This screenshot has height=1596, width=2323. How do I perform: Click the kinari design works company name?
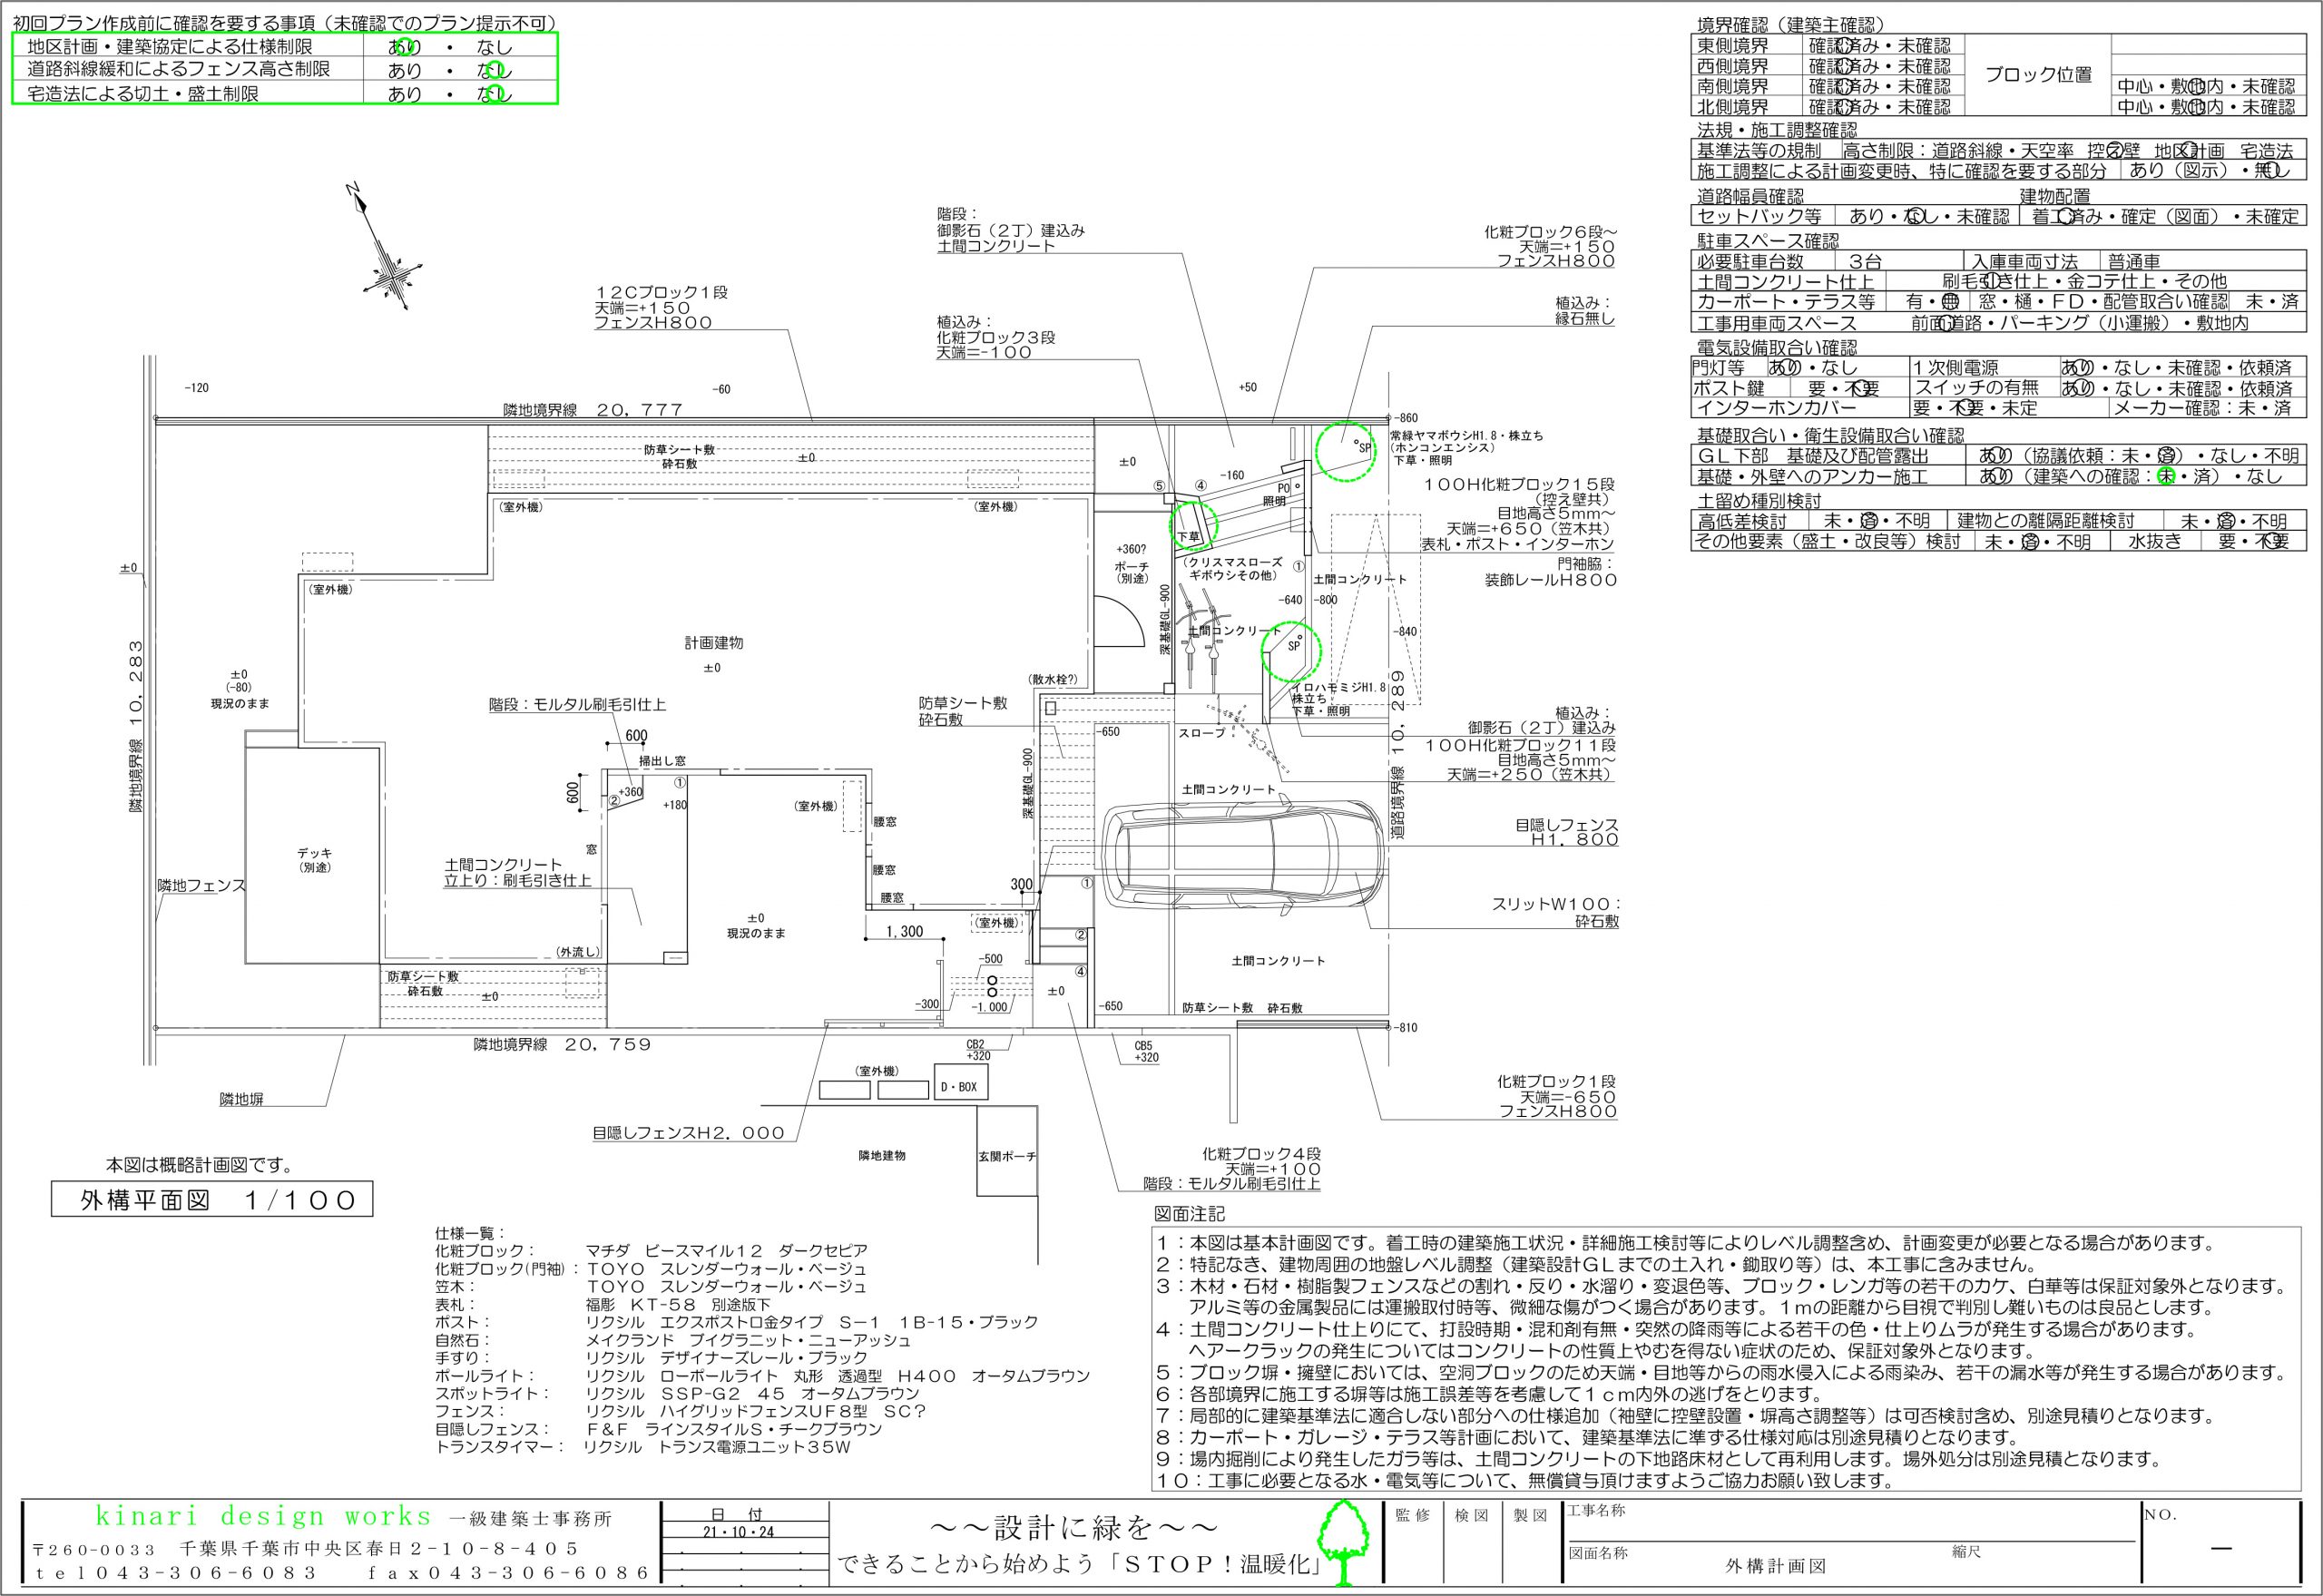click(263, 1517)
